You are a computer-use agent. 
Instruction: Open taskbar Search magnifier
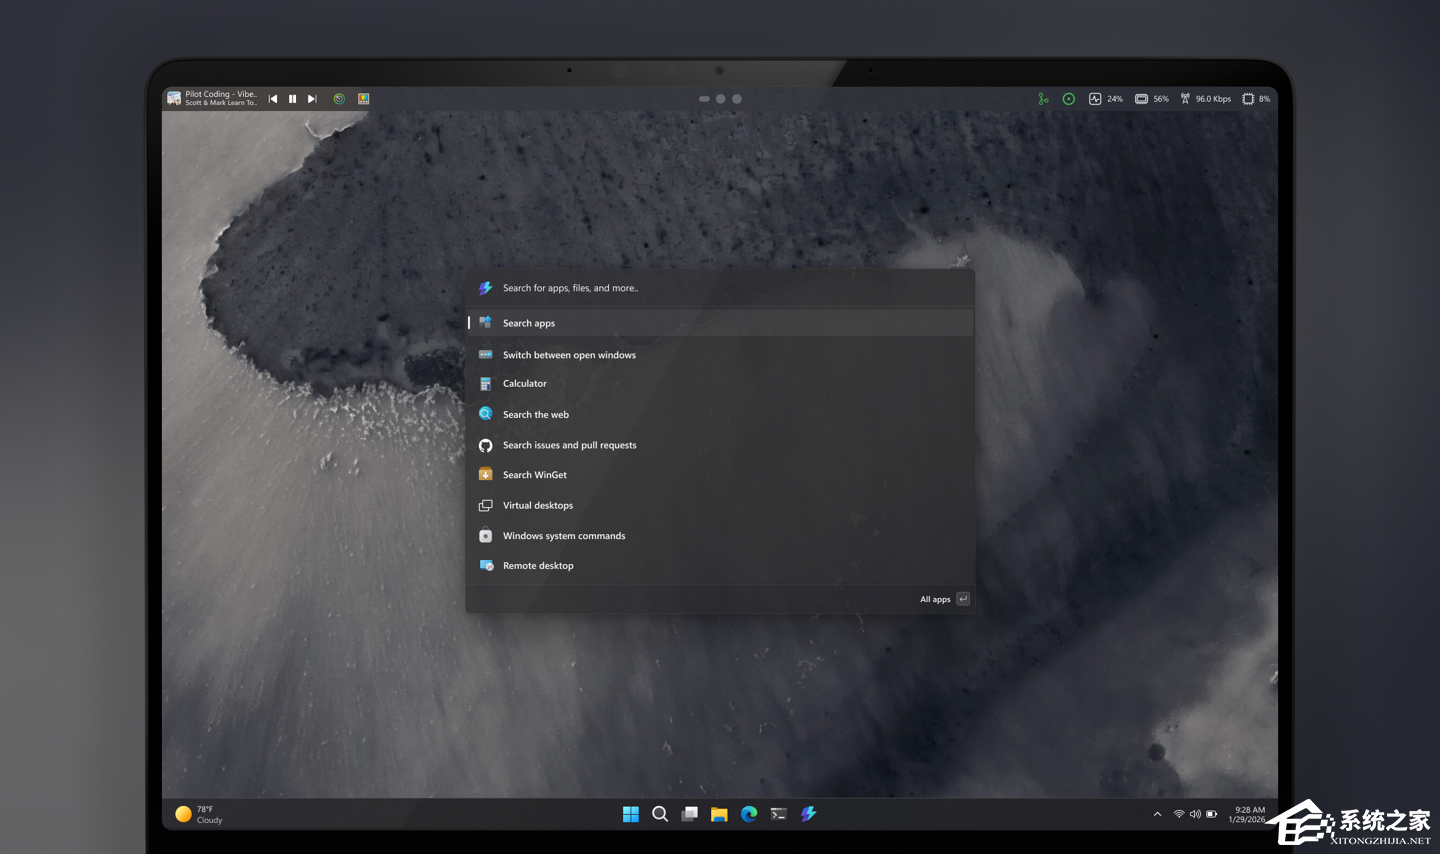tap(660, 814)
